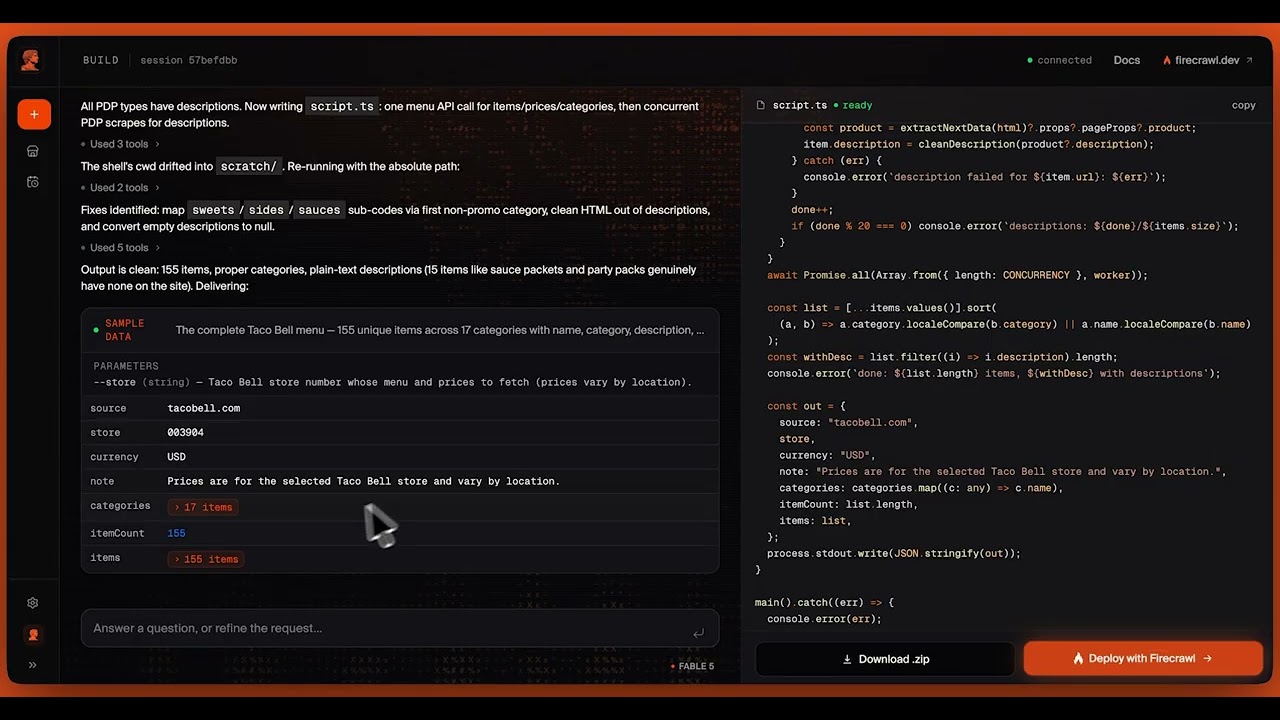Click the 'session 57befdbb' label

click(x=189, y=60)
